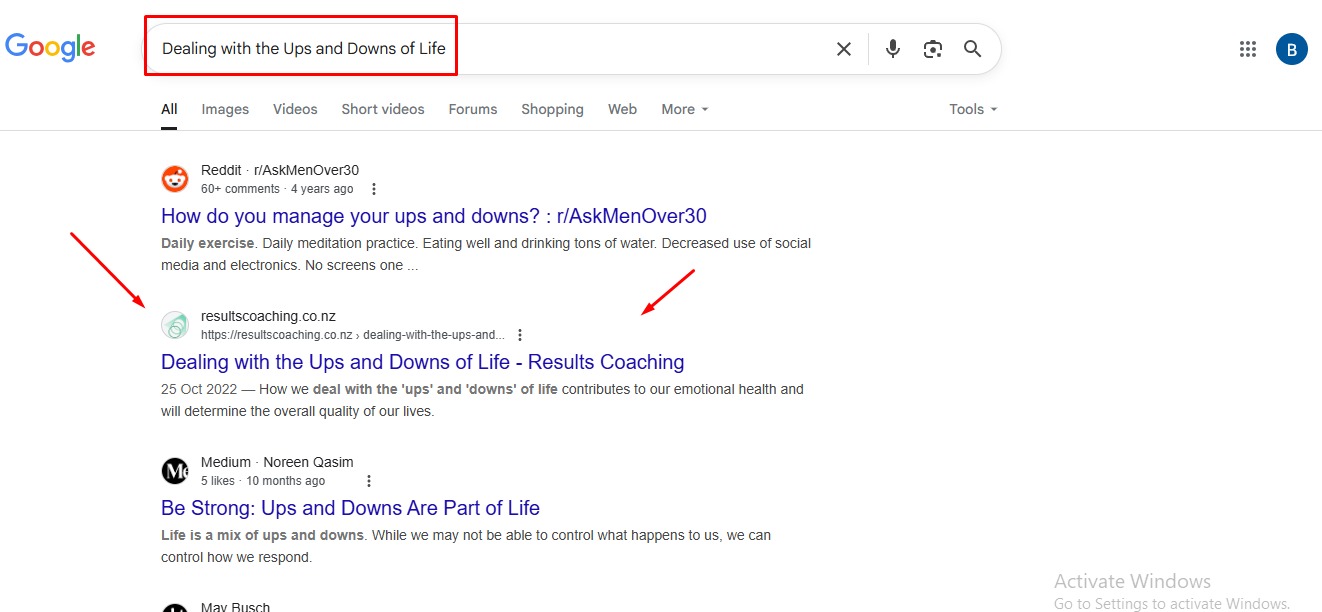Select the Forums tab
Viewport: 1322px width, 612px height.
[x=472, y=109]
